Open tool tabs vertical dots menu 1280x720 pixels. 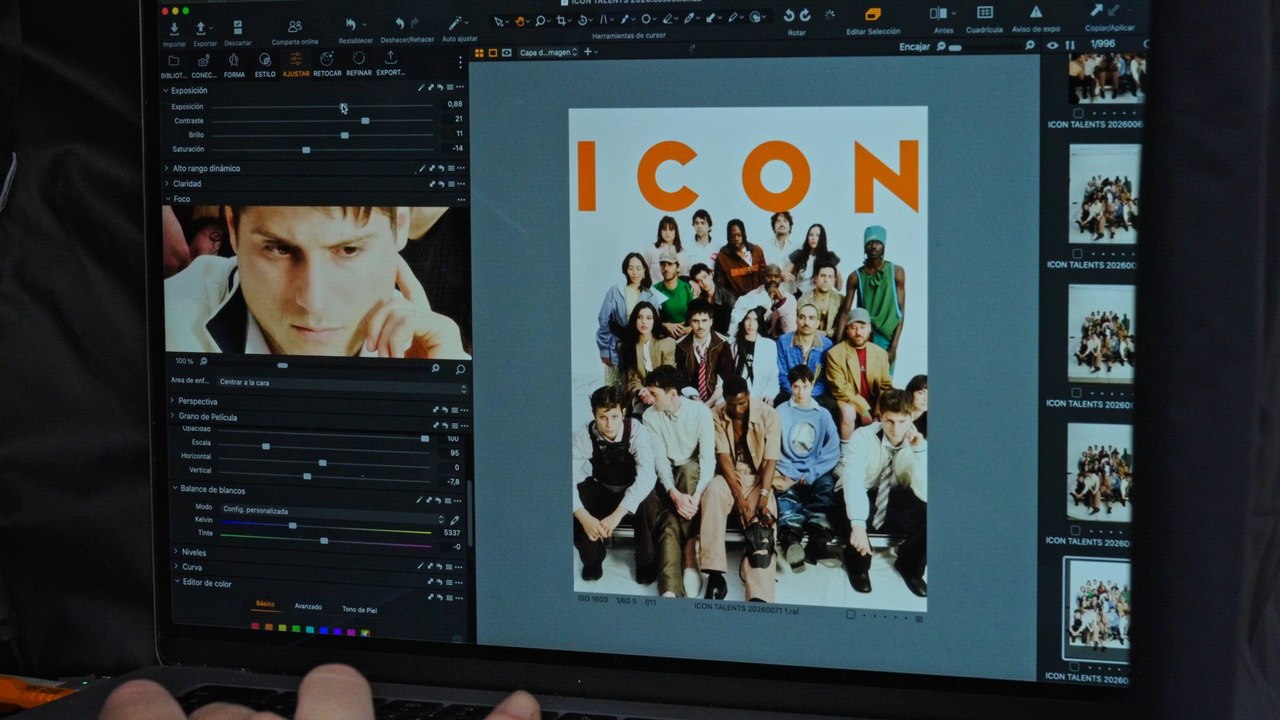460,62
